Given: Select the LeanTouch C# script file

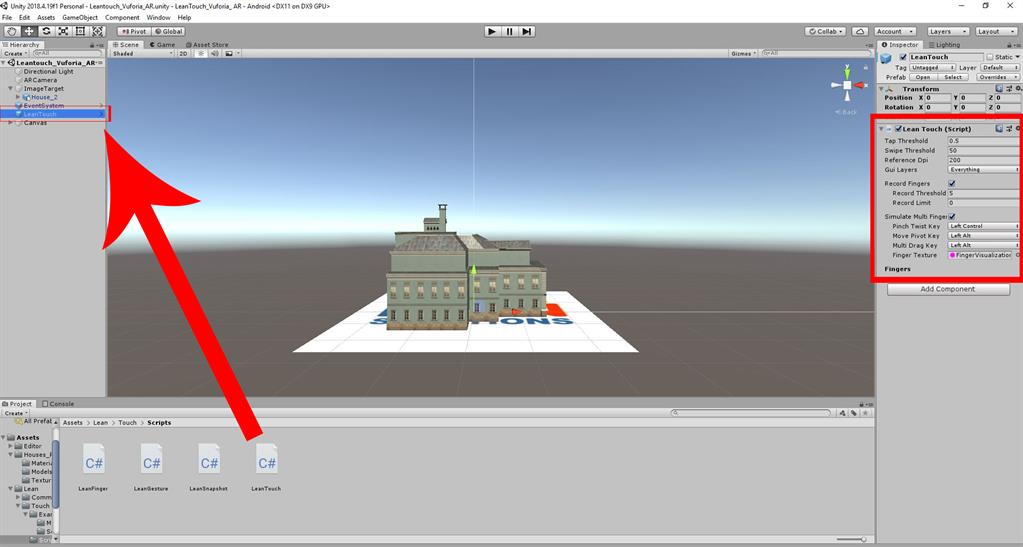Looking at the screenshot, I should point(266,467).
